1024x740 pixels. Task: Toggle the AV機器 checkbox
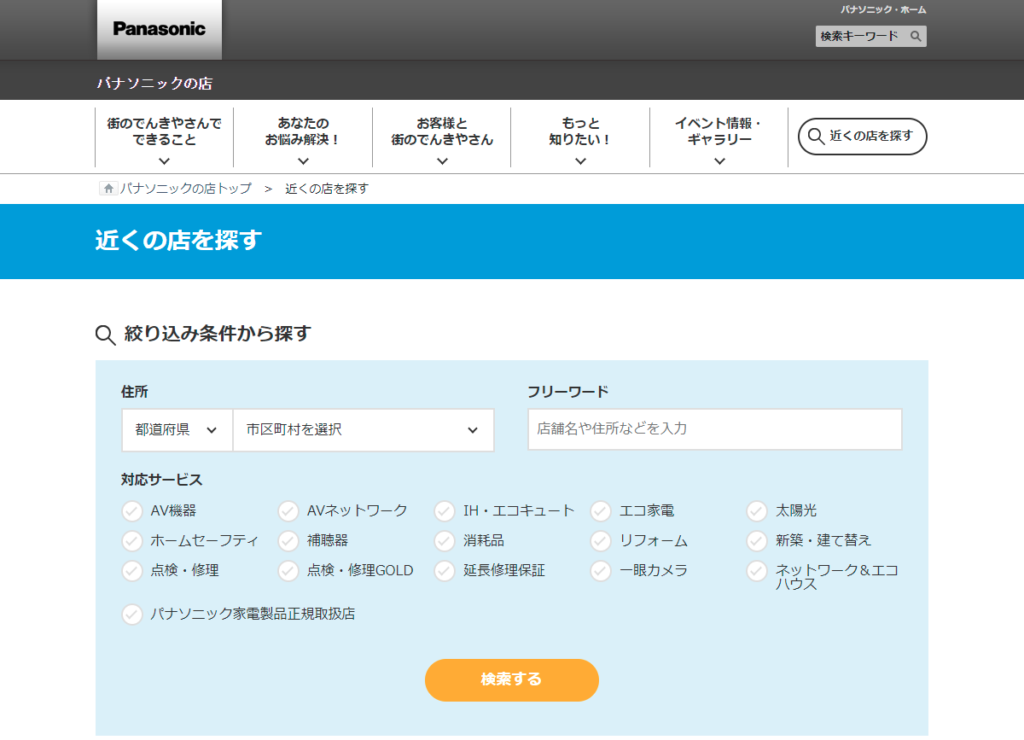point(132,511)
